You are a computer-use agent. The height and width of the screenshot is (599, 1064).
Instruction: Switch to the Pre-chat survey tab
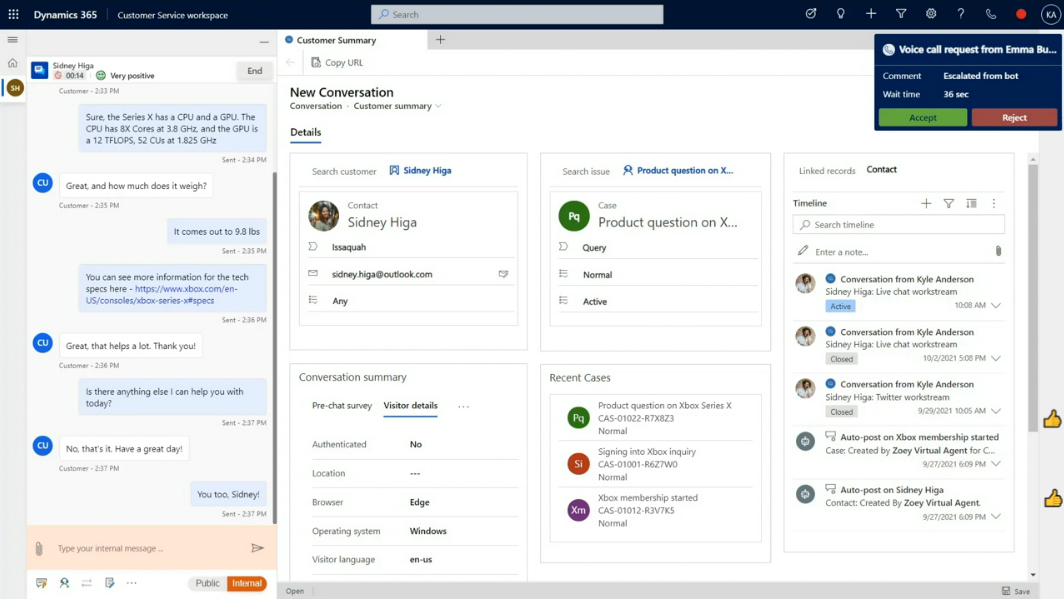[342, 406]
